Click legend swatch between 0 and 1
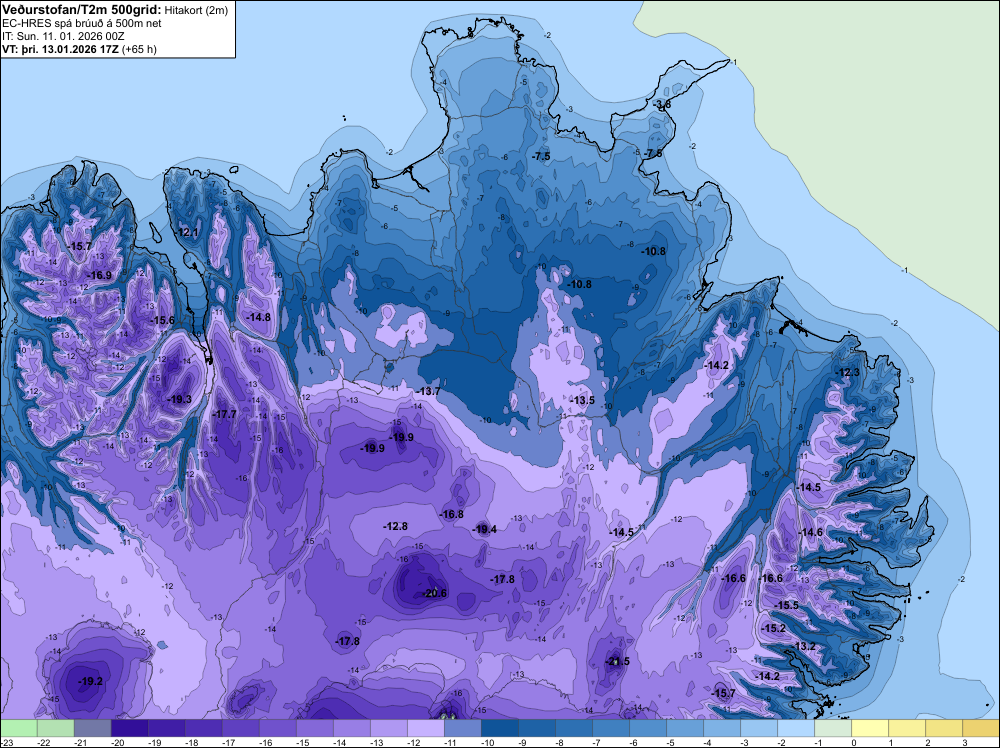 (x=870, y=728)
